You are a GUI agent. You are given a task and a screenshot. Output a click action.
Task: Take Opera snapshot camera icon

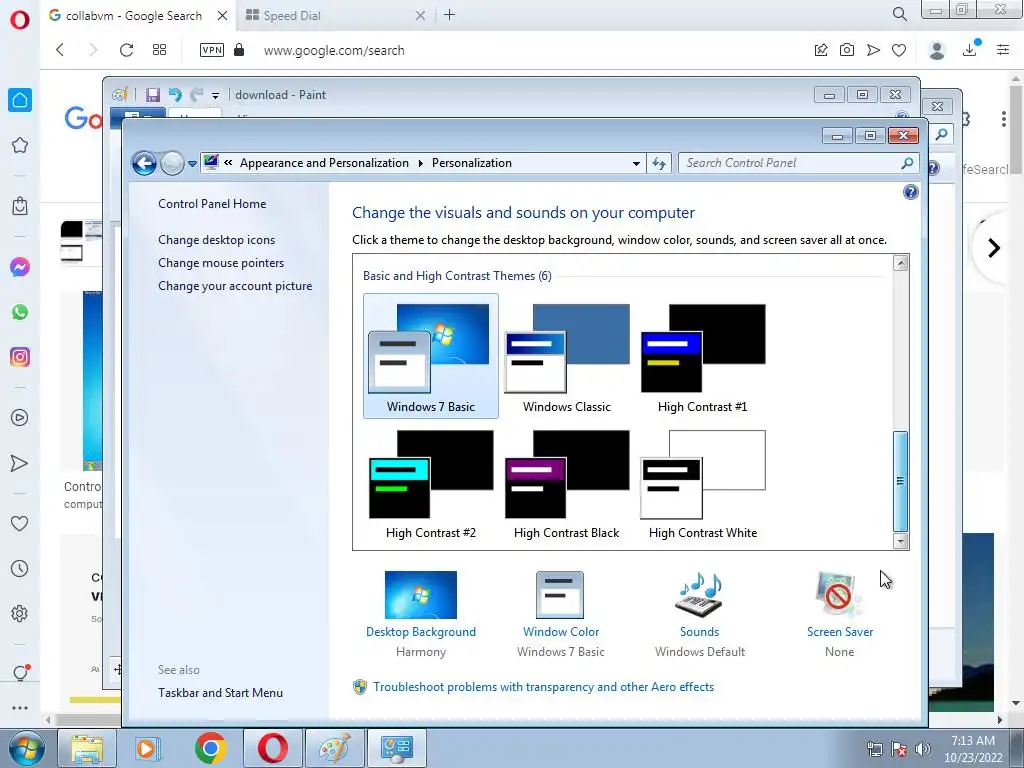[x=847, y=50]
